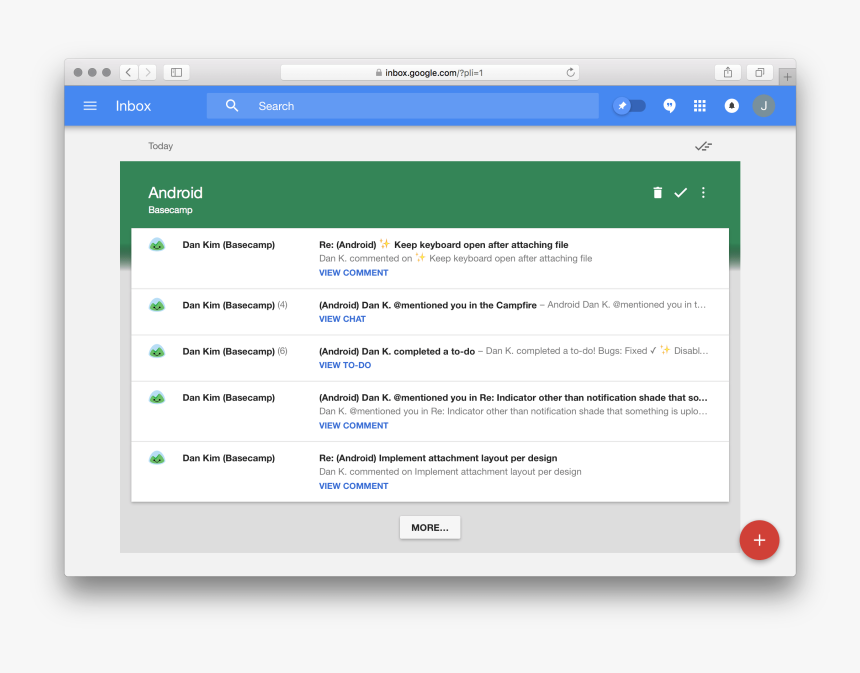860x673 pixels.
Task: Open the J account avatar
Action: [763, 106]
